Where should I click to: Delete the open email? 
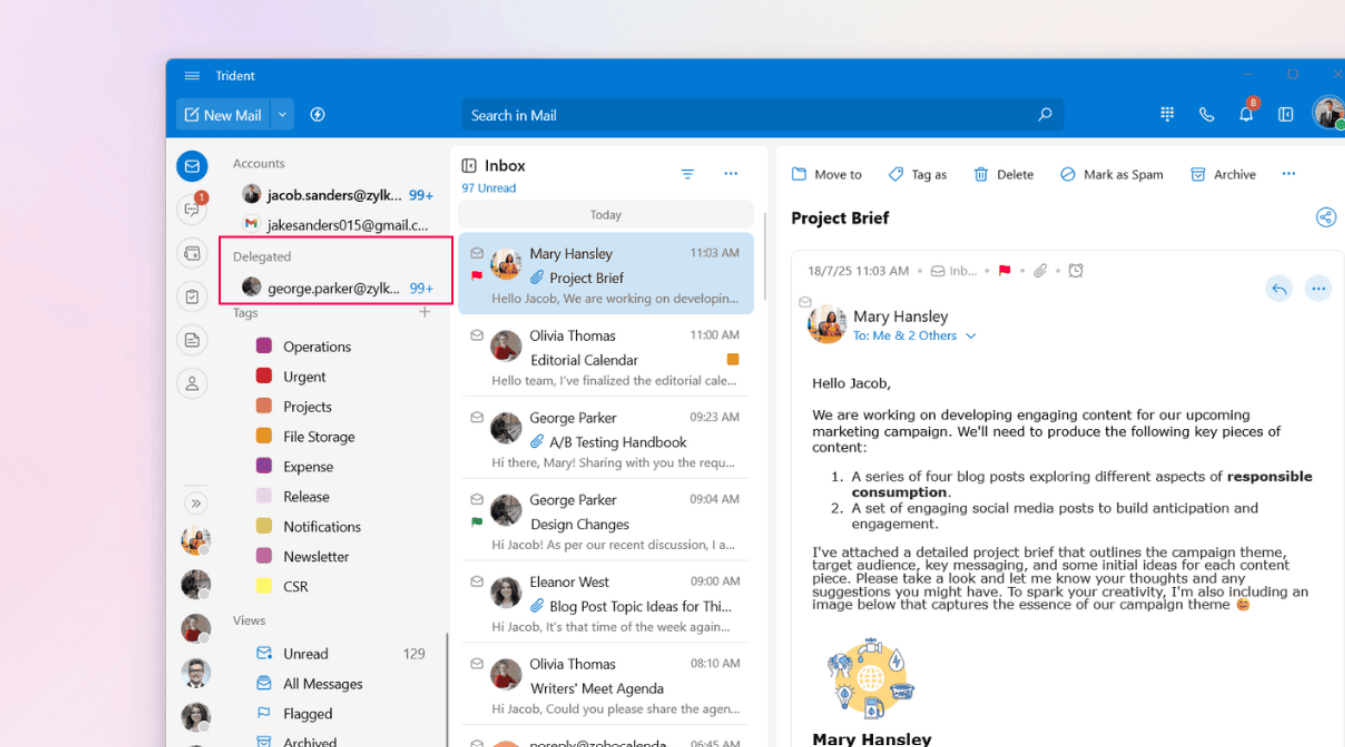click(x=1004, y=174)
